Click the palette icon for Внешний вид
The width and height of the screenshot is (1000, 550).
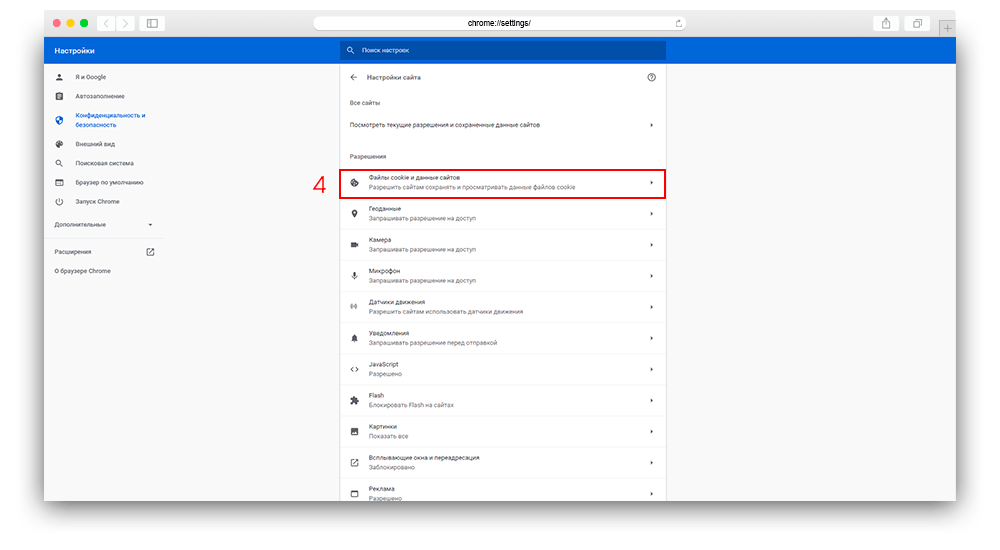tap(59, 144)
